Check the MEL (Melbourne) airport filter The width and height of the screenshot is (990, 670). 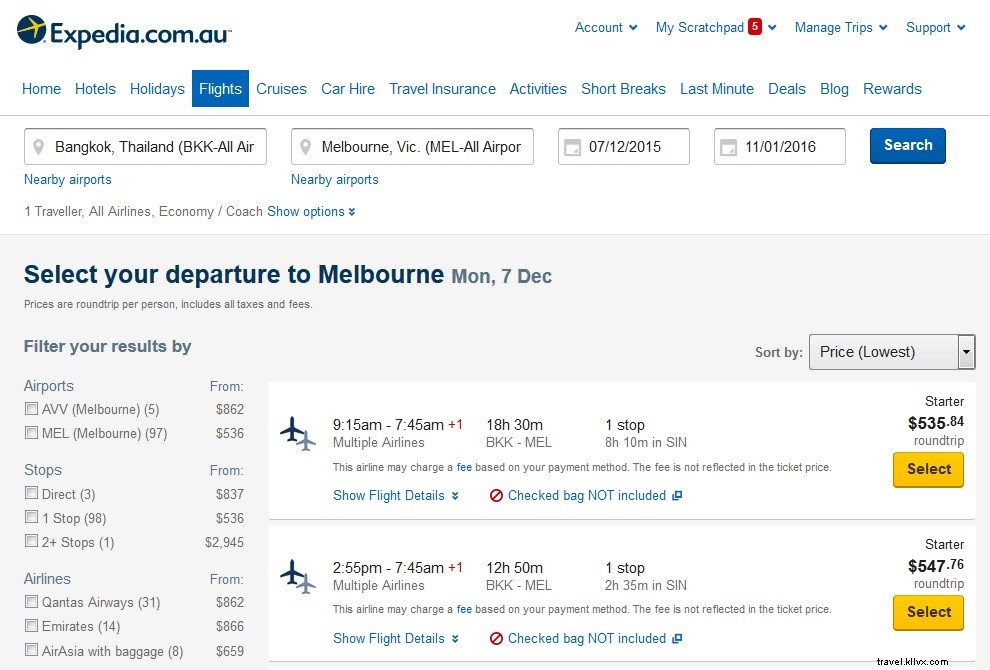pyautogui.click(x=31, y=433)
